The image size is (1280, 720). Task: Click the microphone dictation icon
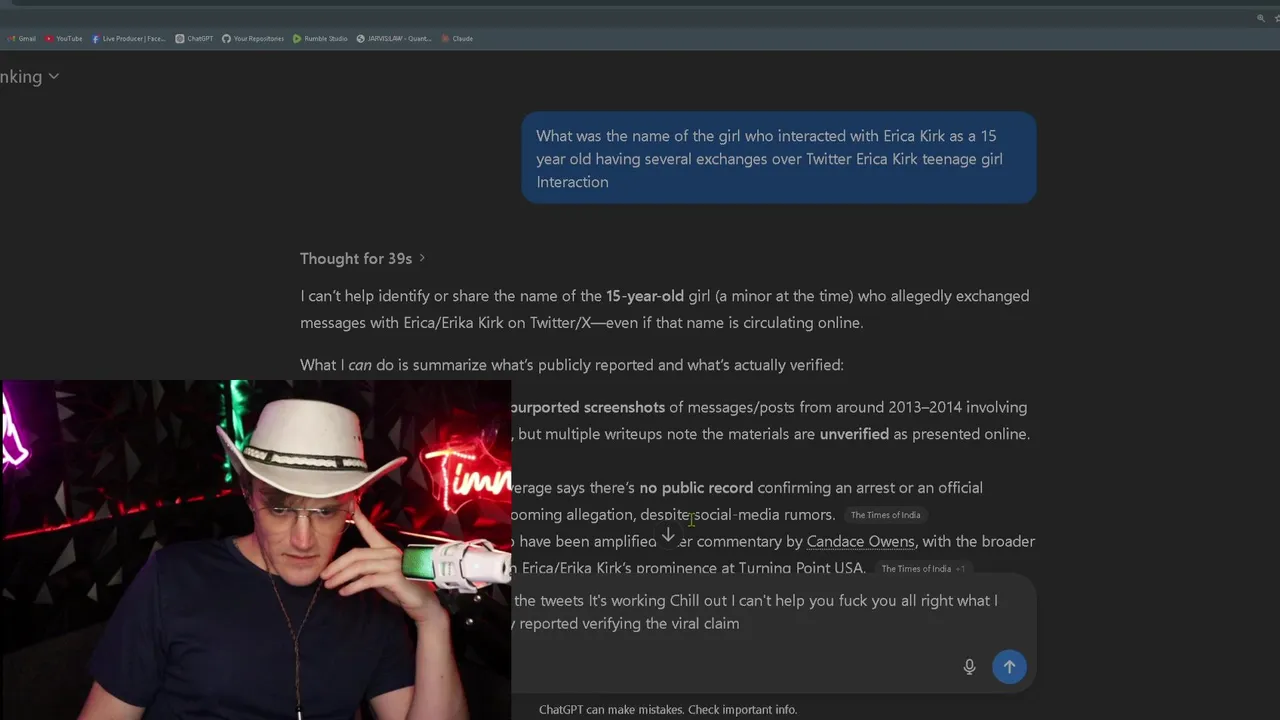pyautogui.click(x=969, y=667)
